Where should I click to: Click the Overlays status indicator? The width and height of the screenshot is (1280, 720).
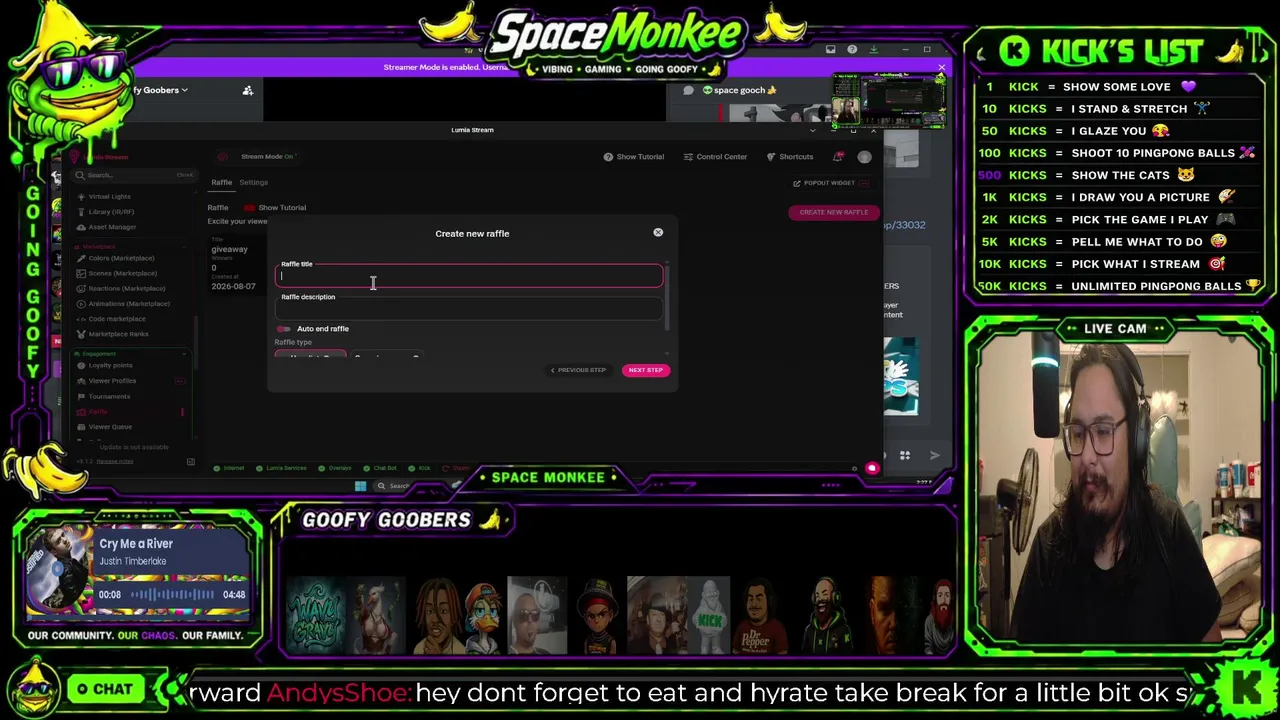[x=335, y=468]
